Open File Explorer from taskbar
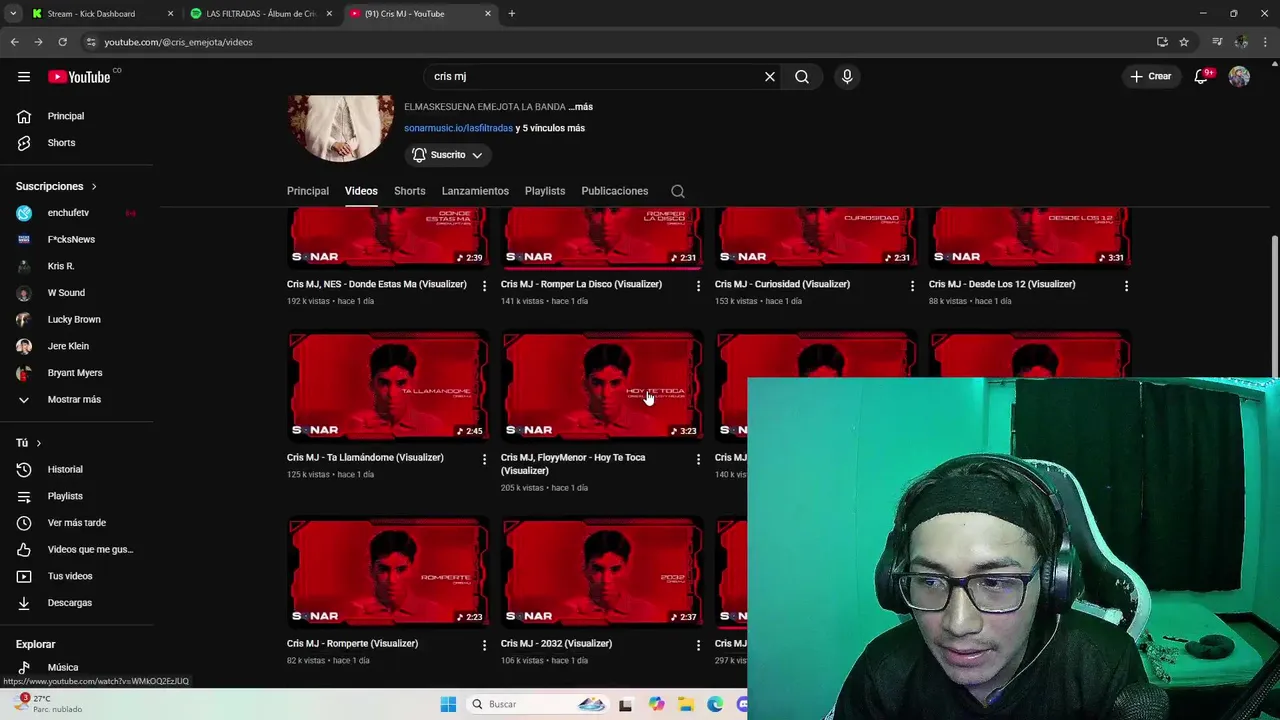 pyautogui.click(x=685, y=704)
